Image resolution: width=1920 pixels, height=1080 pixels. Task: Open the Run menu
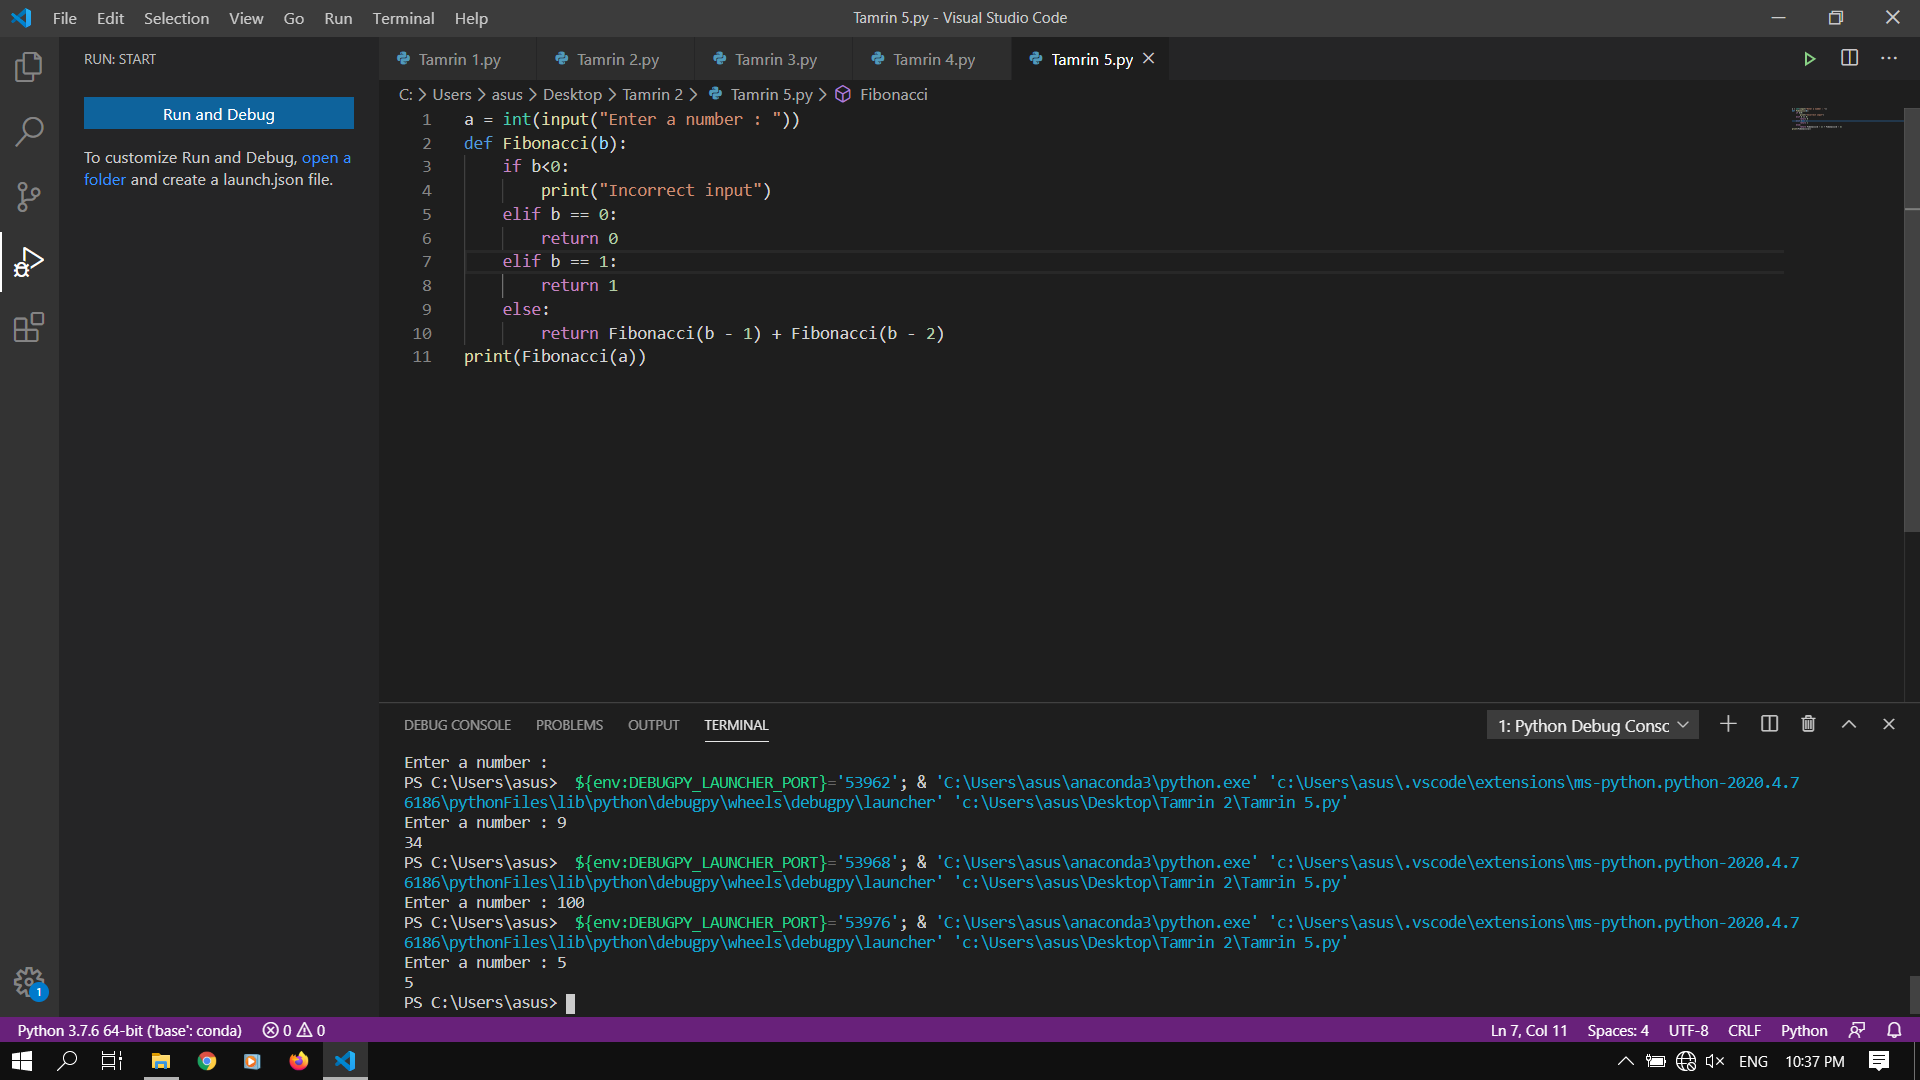338,18
